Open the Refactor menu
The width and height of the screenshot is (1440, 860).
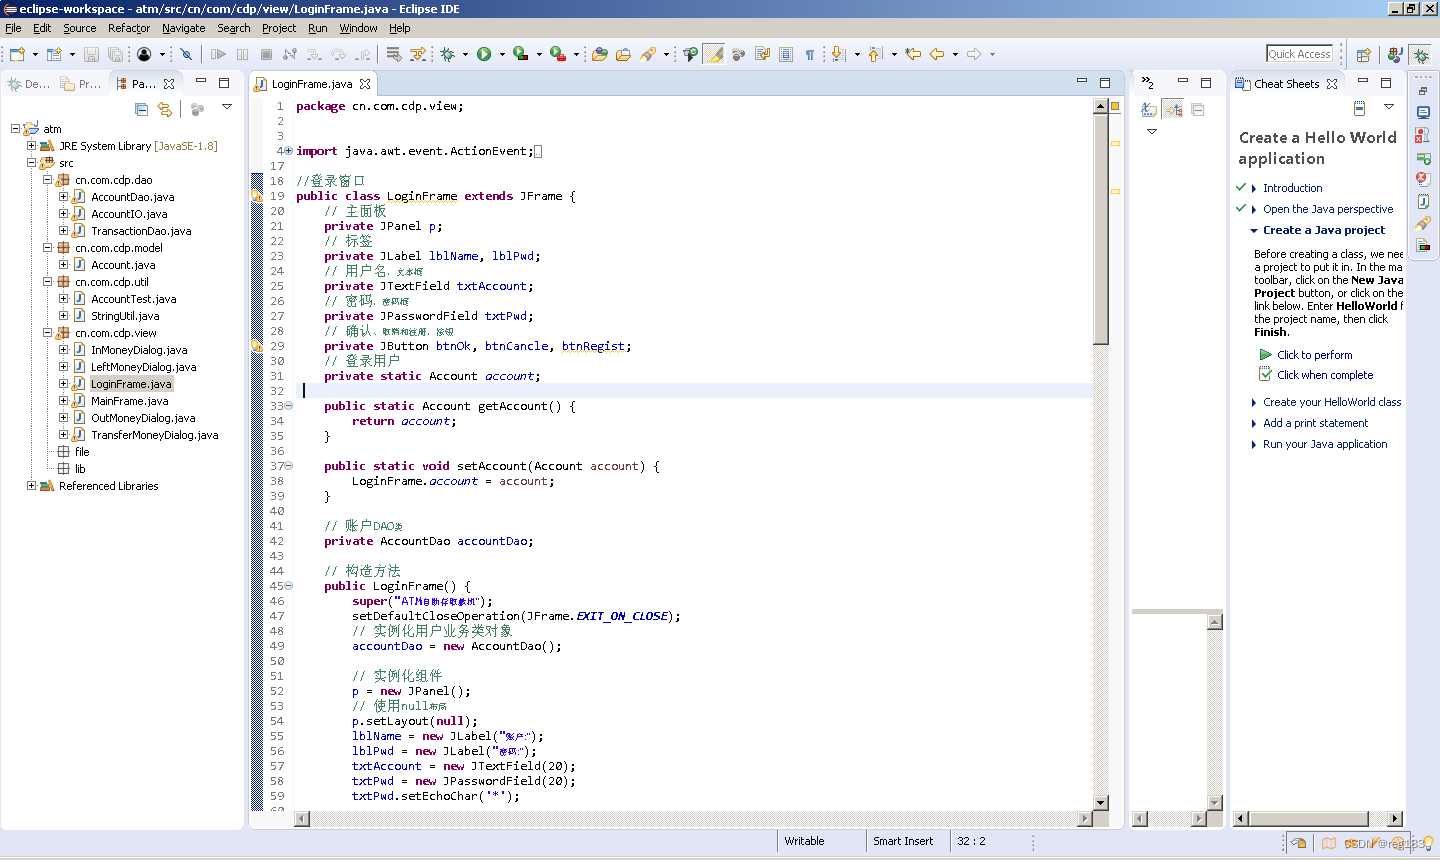(129, 28)
